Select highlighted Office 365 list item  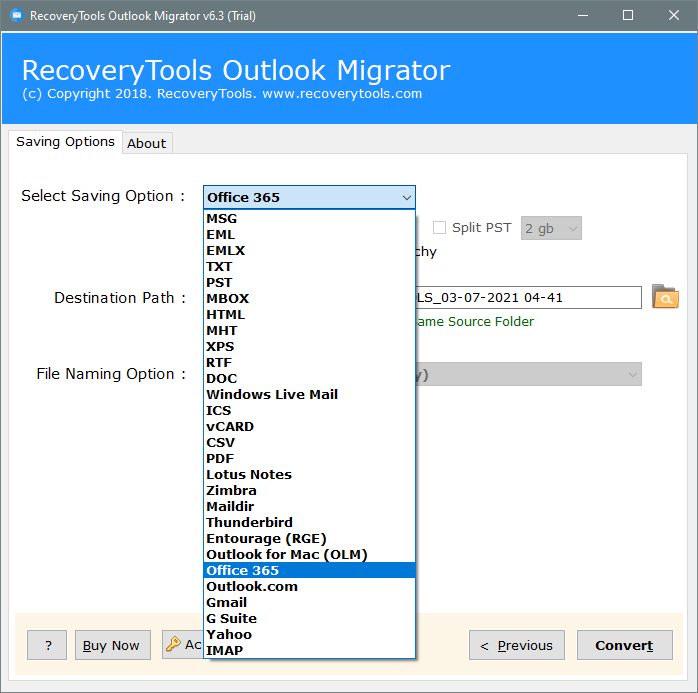309,571
